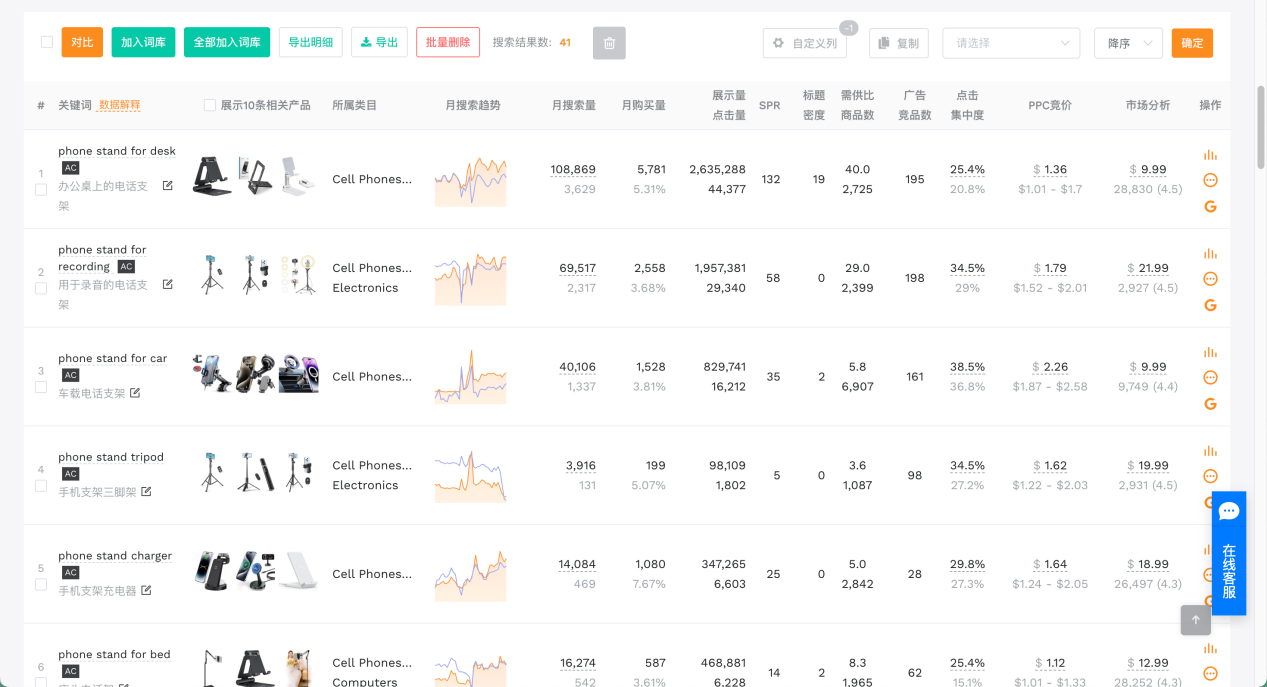Click the 批量删除 batch delete button
The width and height of the screenshot is (1267, 687).
(447, 42)
